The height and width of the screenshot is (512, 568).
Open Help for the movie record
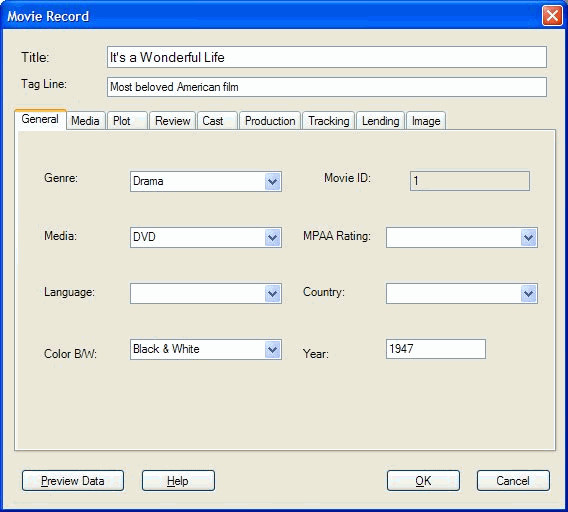click(x=178, y=481)
